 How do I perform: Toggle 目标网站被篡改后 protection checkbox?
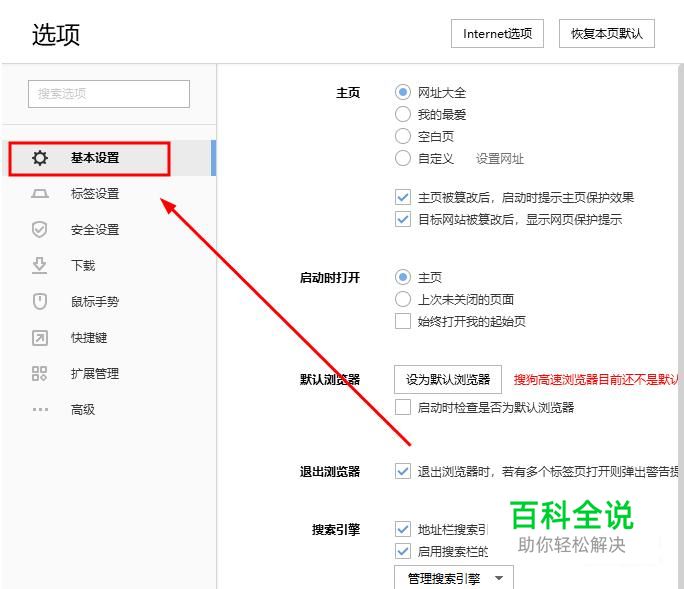pyautogui.click(x=403, y=219)
